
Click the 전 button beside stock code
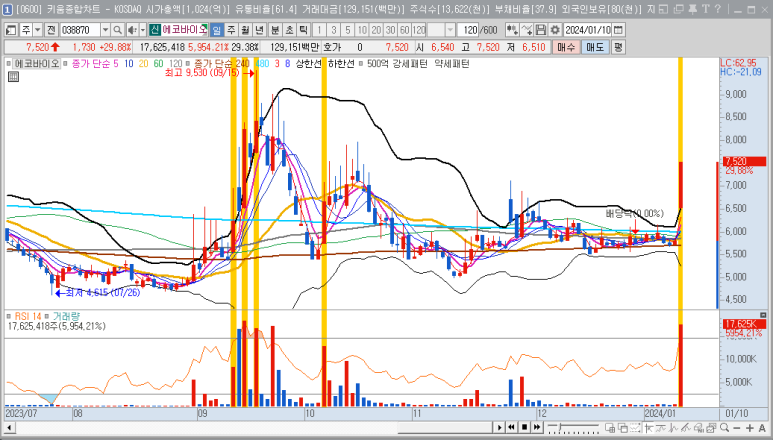pos(51,30)
